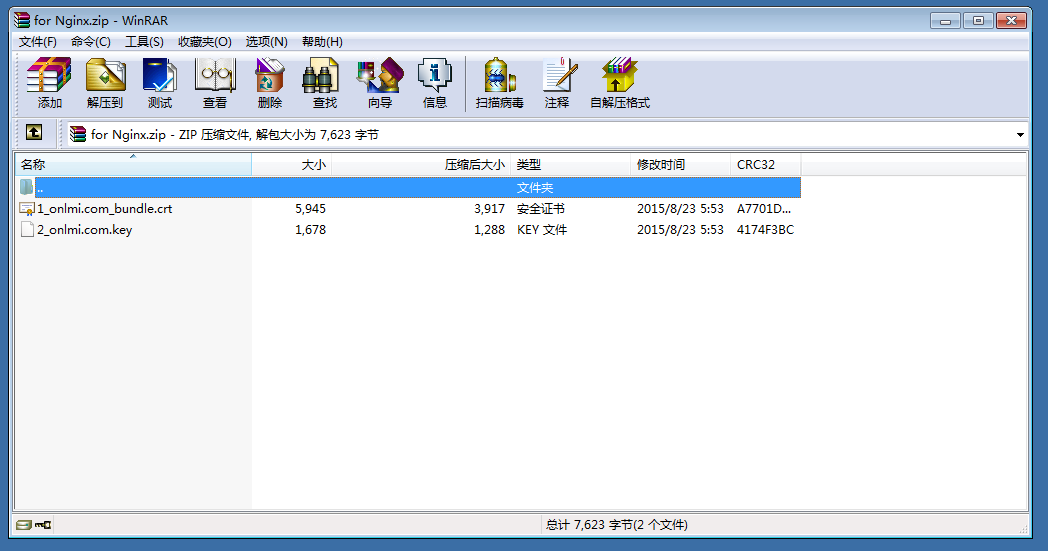1048x551 pixels.
Task: Open the 查看 (View) toolbar tool
Action: (x=215, y=82)
